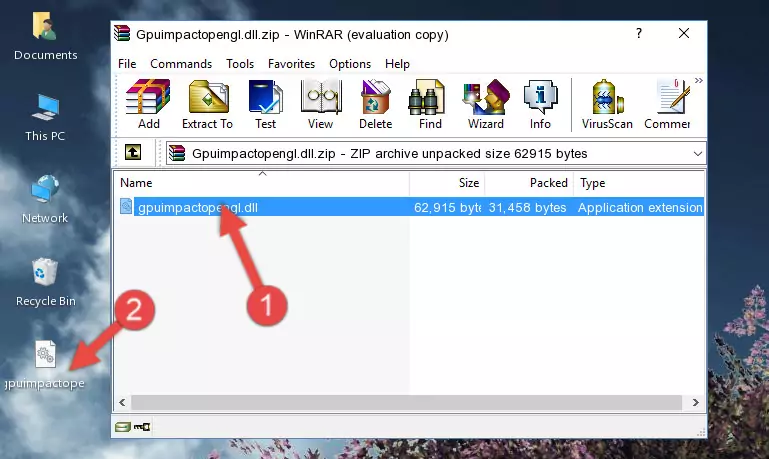Open the File menu
The height and width of the screenshot is (459, 769).
pyautogui.click(x=127, y=64)
